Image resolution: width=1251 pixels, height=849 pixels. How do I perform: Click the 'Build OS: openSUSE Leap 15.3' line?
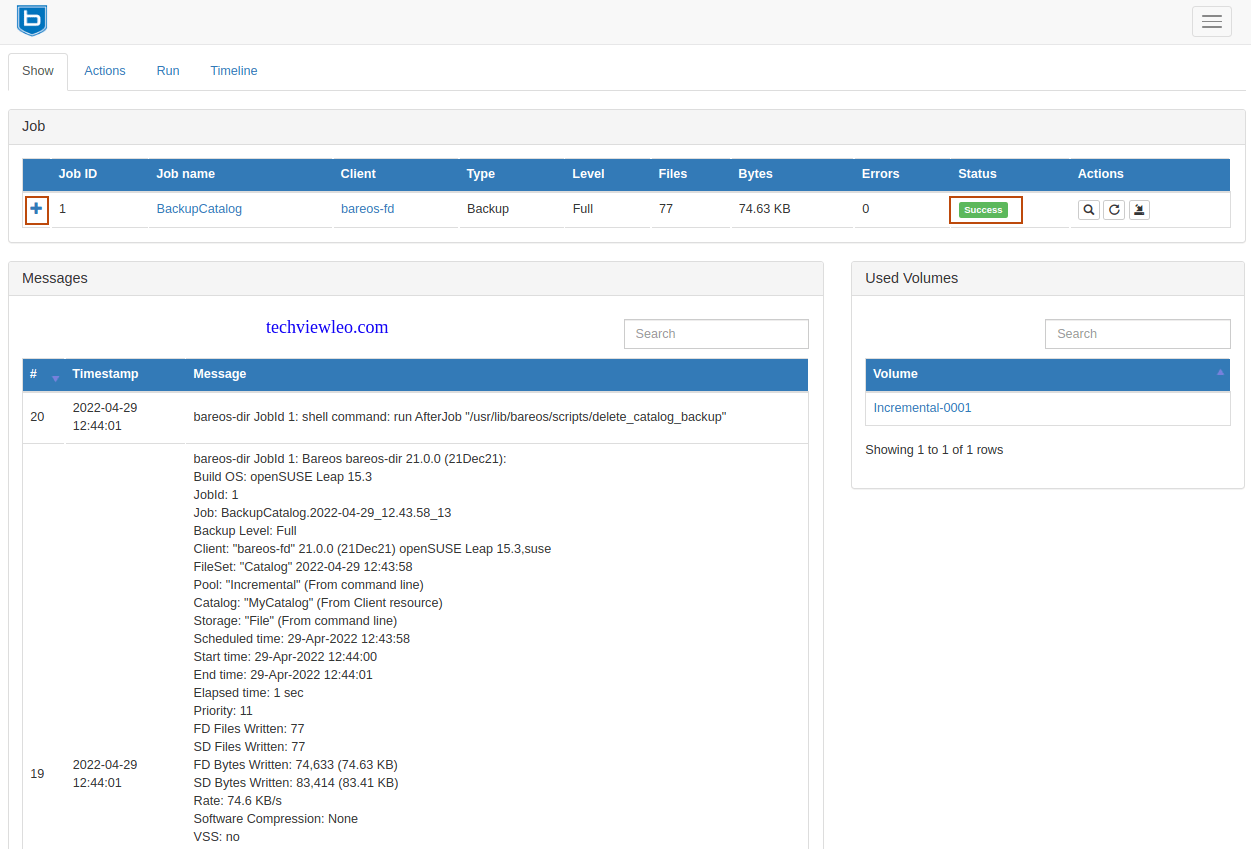tap(283, 477)
